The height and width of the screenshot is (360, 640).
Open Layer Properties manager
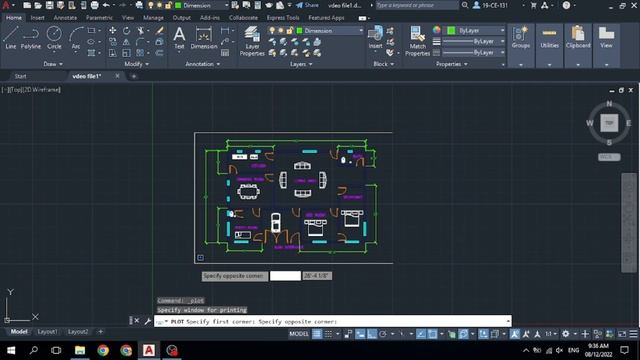tap(252, 41)
